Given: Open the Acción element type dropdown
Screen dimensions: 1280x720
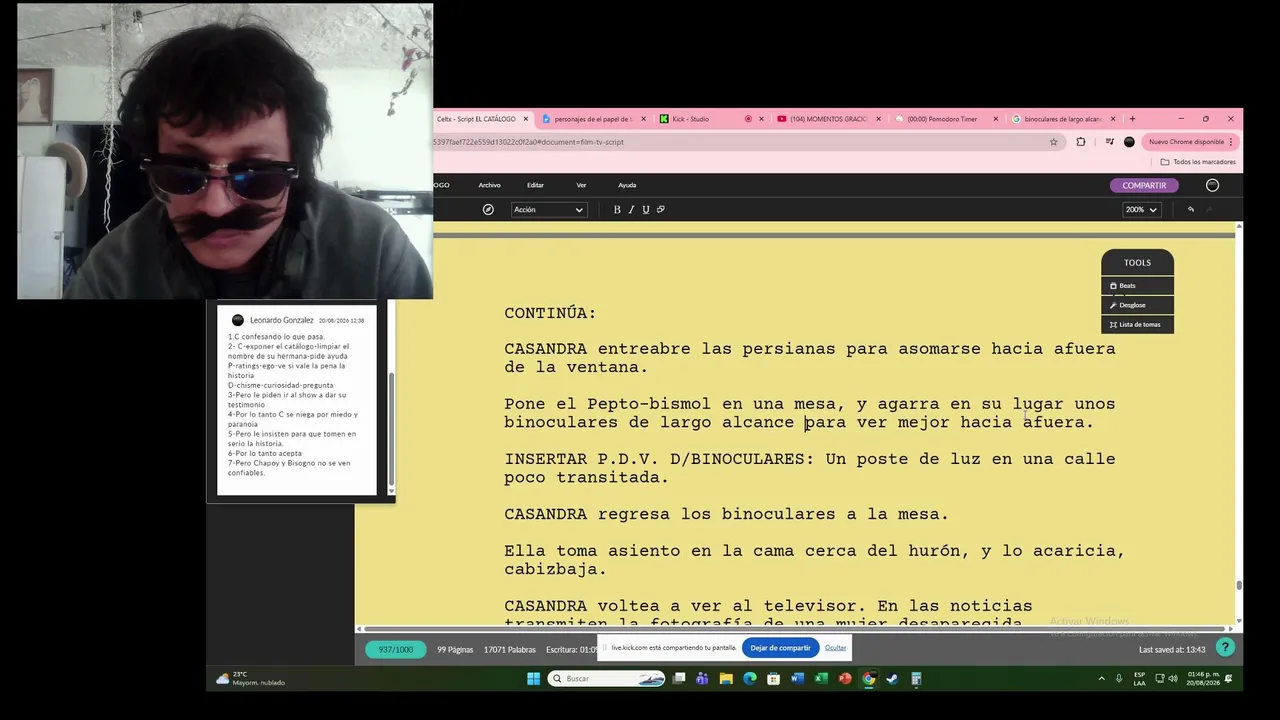Looking at the screenshot, I should [548, 210].
